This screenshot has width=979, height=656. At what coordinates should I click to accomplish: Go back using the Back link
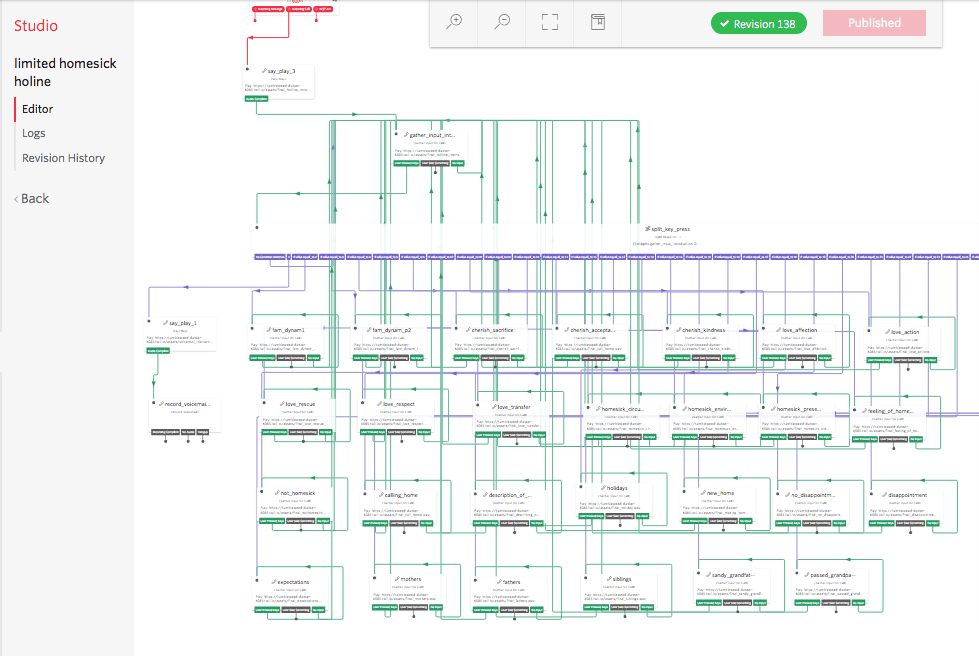coord(32,198)
